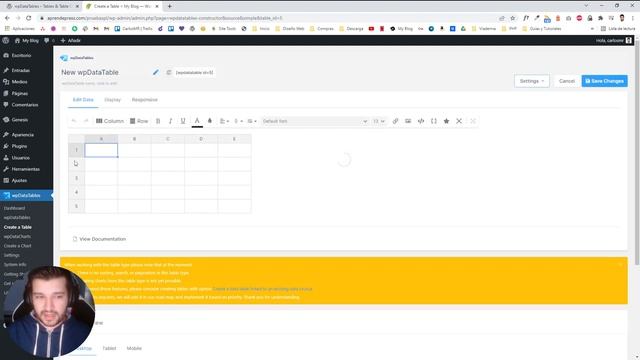Open Create a Chart submenu item
The width and height of the screenshot is (640, 360).
(18, 246)
